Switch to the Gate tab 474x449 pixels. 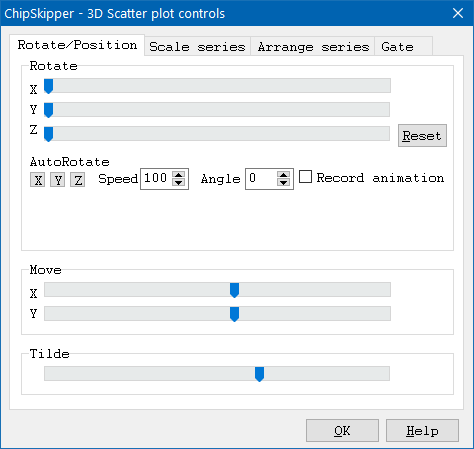tap(404, 46)
